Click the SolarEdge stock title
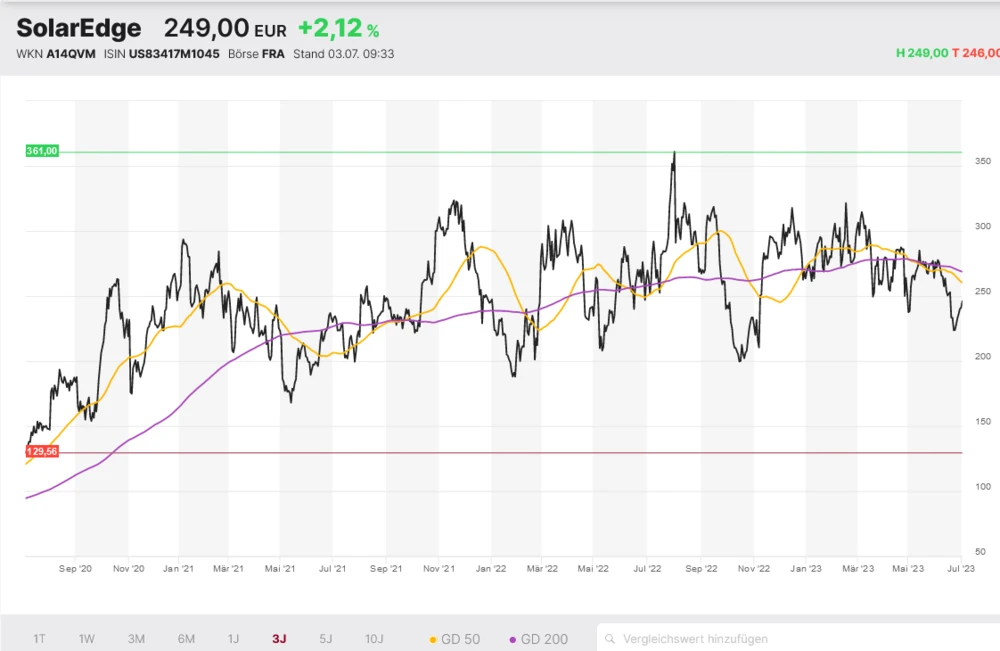The height and width of the screenshot is (651, 1000). [79, 28]
